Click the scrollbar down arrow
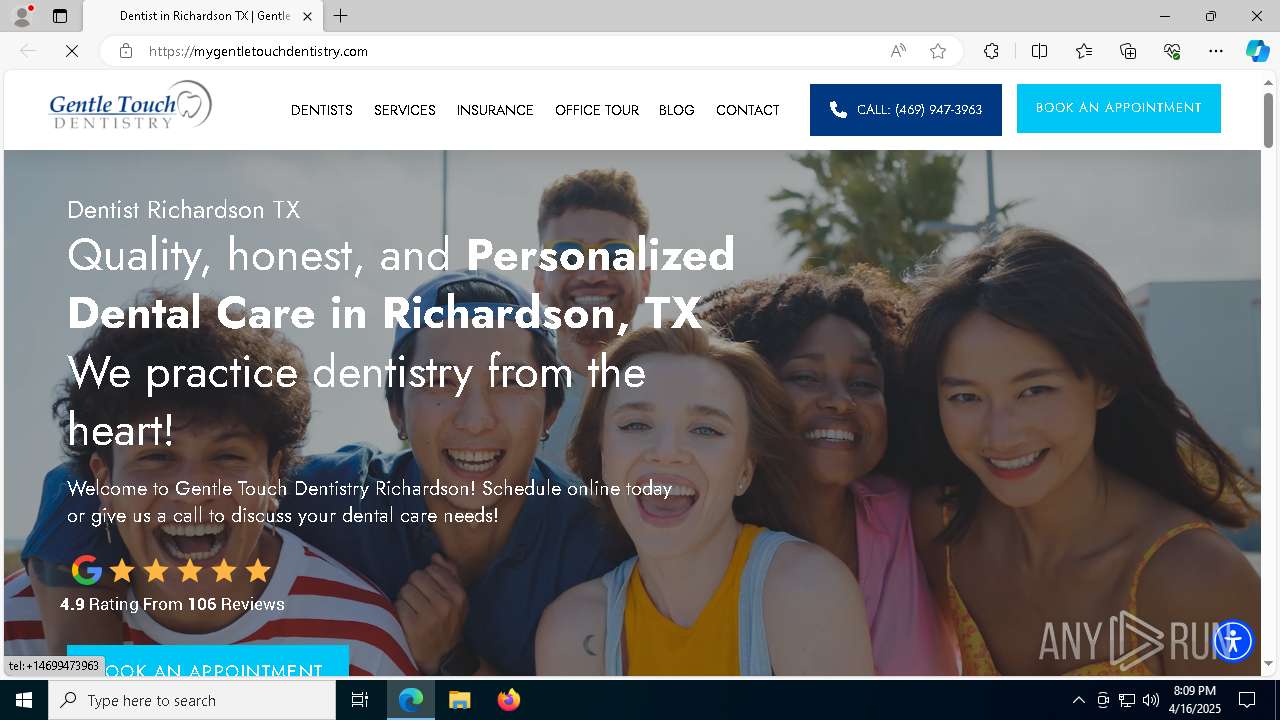 click(x=1268, y=663)
